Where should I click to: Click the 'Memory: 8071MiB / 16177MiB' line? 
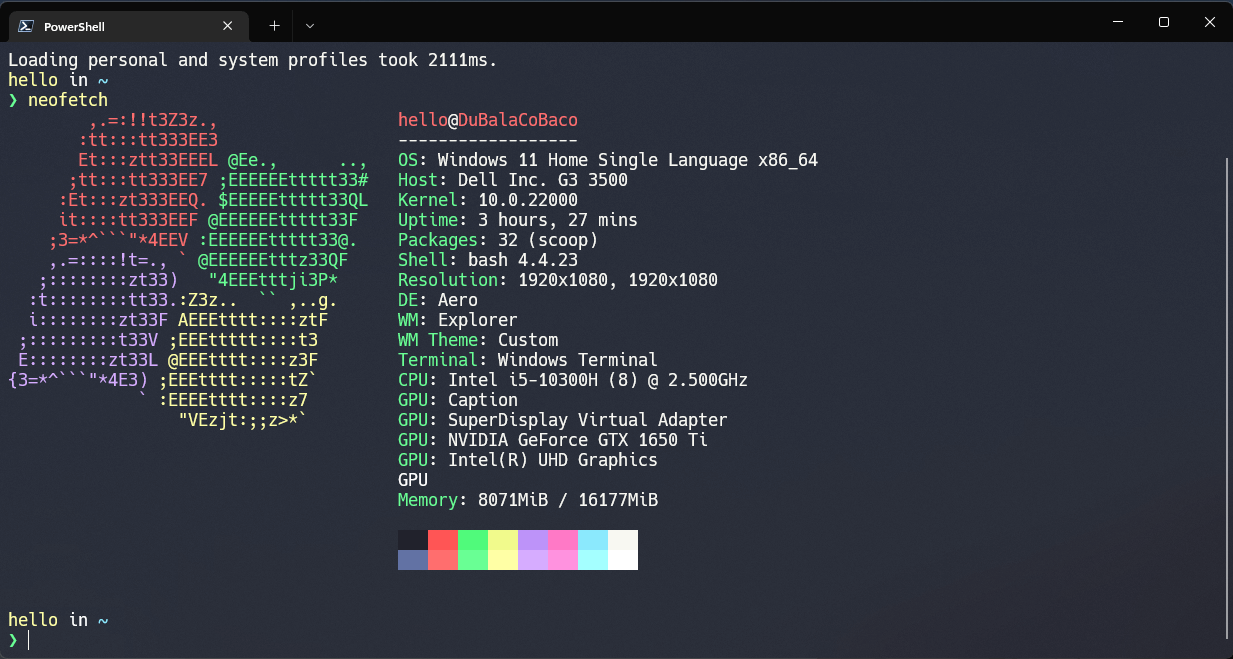click(528, 500)
